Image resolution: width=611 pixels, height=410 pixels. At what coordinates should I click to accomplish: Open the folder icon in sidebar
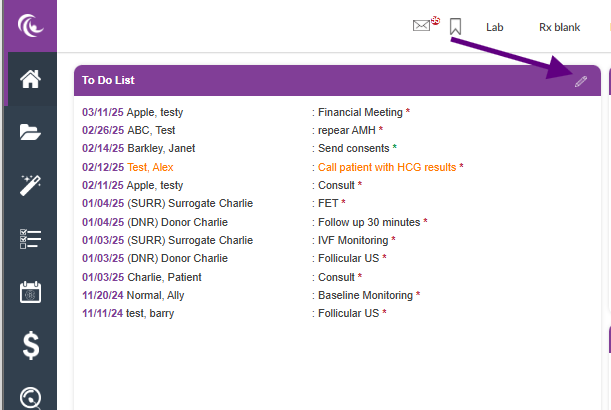click(30, 132)
